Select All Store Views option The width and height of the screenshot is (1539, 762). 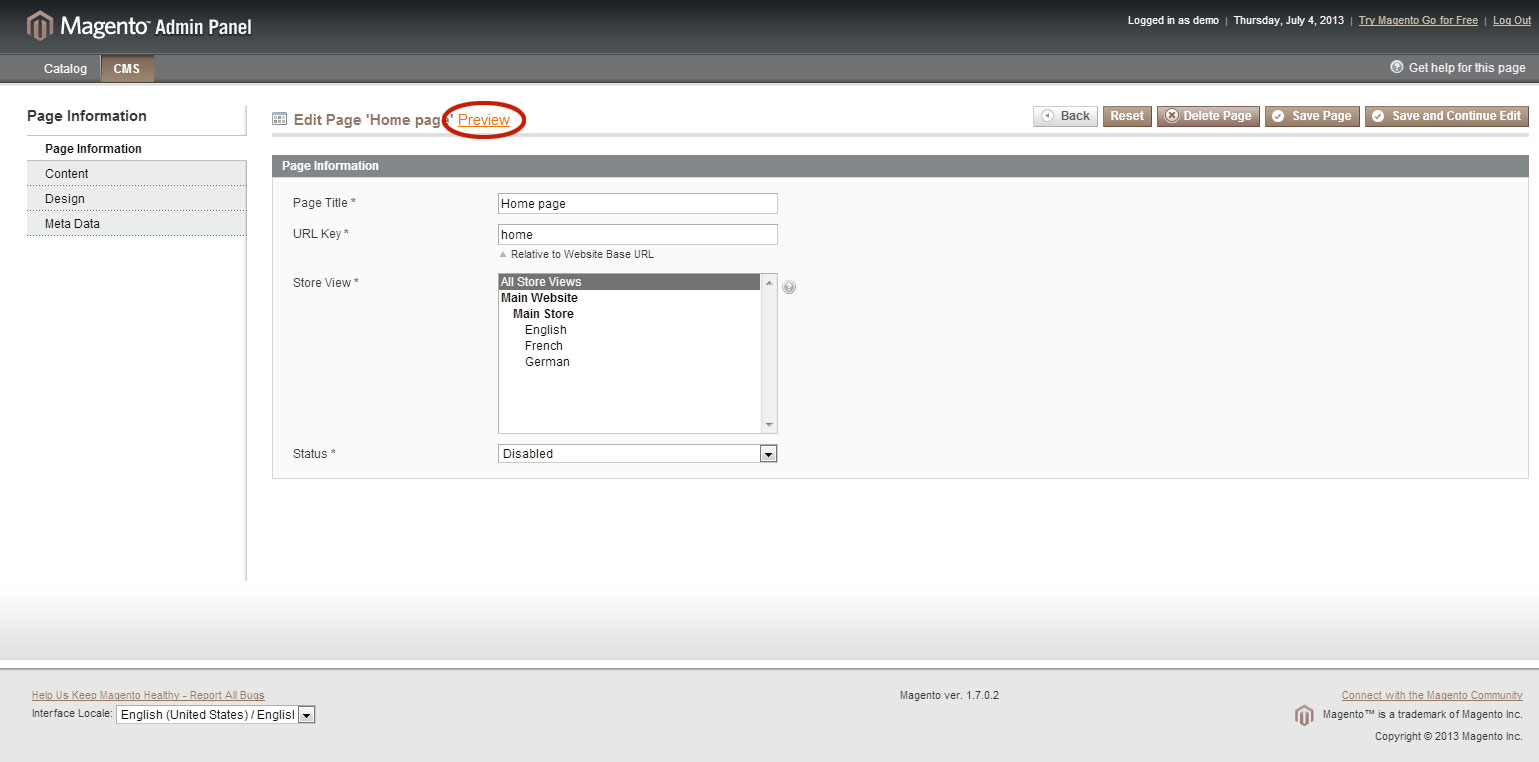click(x=630, y=282)
